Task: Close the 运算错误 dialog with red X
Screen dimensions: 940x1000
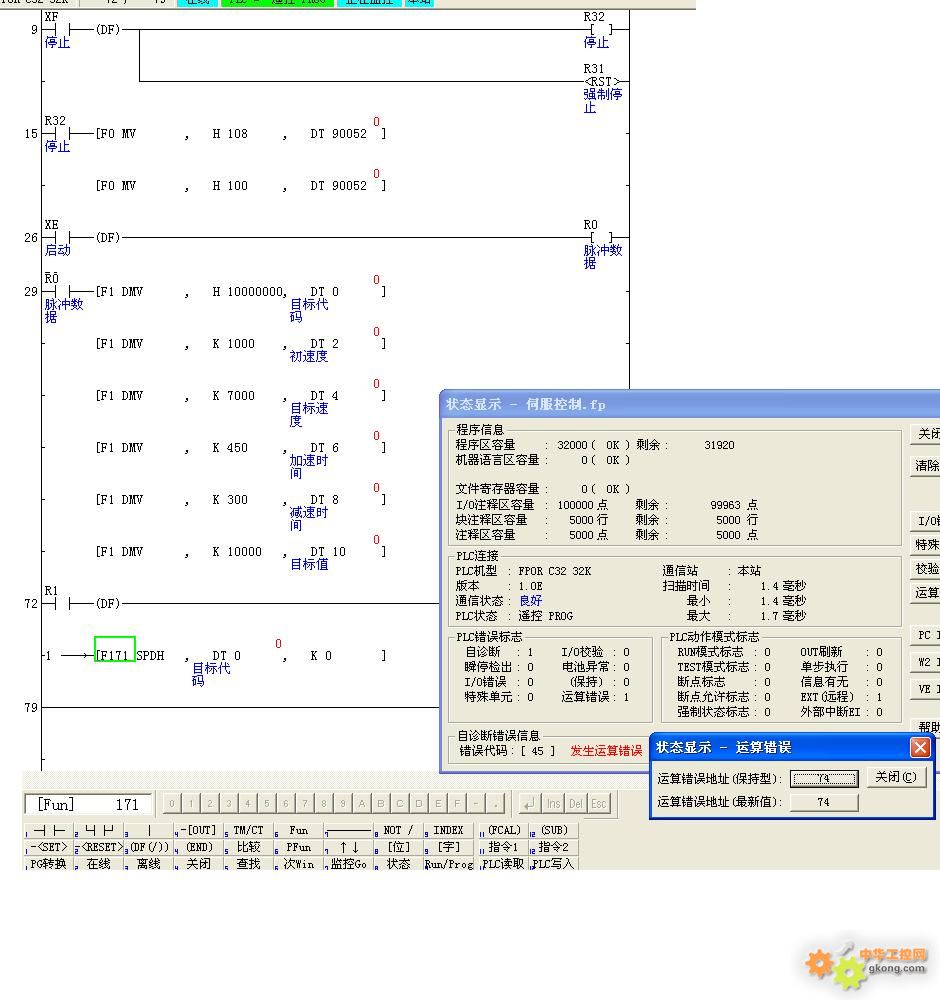Action: coord(920,747)
